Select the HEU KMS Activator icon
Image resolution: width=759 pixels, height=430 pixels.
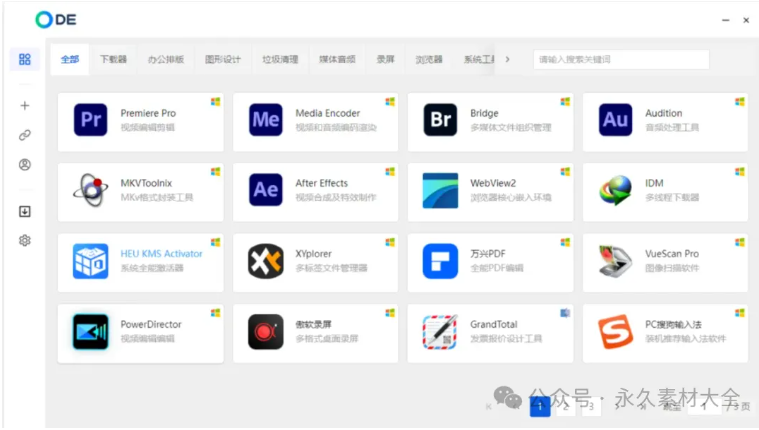tap(91, 261)
